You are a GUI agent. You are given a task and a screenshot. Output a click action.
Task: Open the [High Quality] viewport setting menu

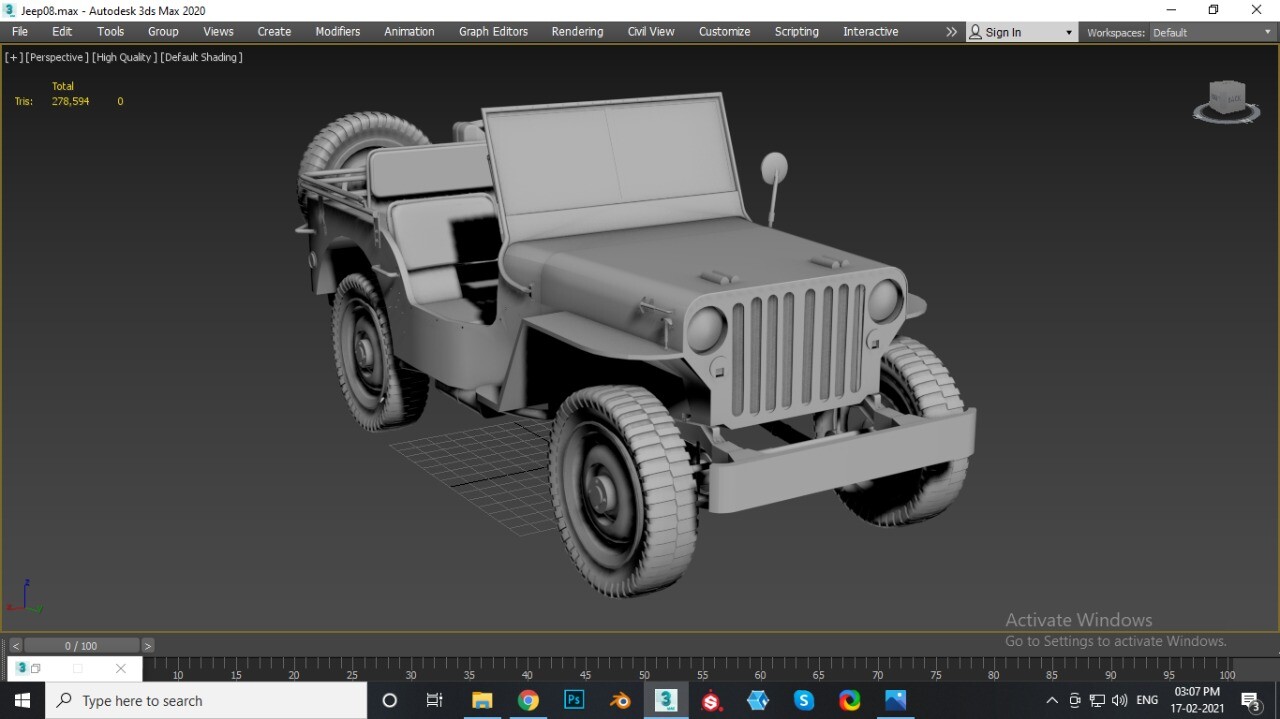[x=124, y=57]
